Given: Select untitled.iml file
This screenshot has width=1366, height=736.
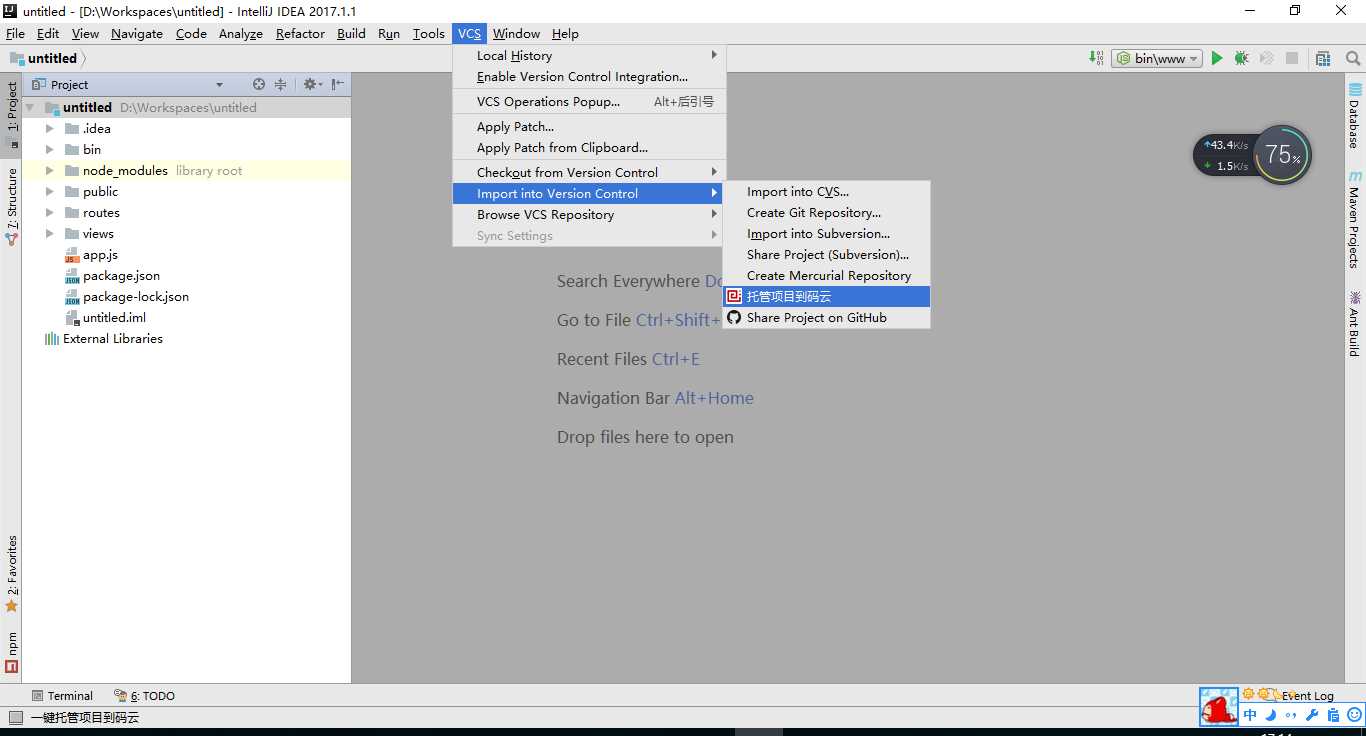Looking at the screenshot, I should click(x=105, y=318).
